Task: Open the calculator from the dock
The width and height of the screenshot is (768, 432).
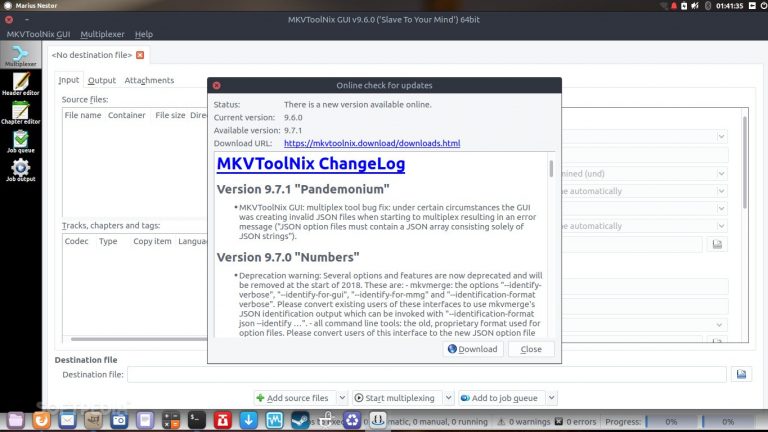Action: pyautogui.click(x=171, y=420)
